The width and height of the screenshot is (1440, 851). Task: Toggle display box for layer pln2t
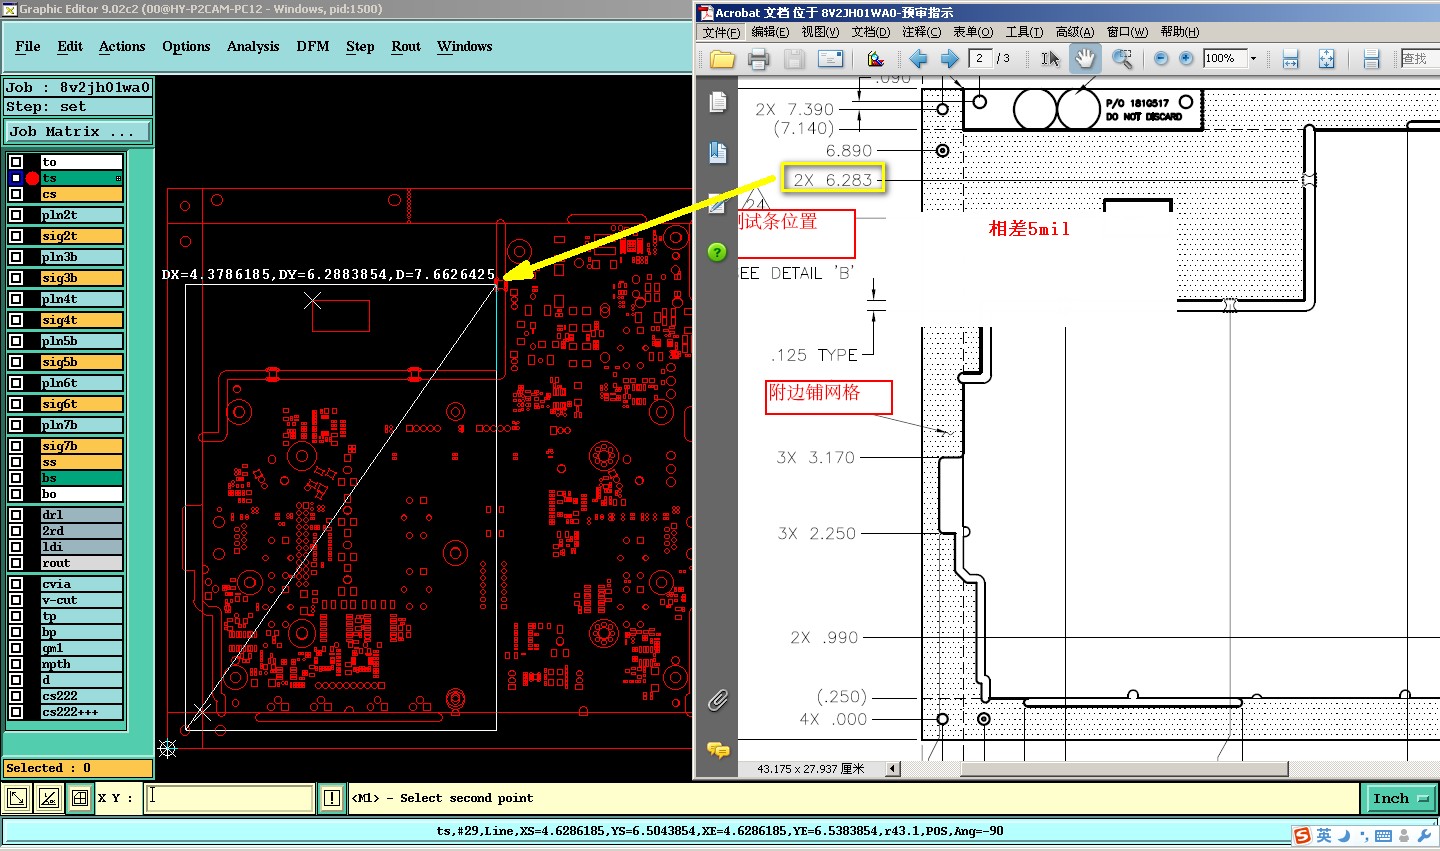[x=16, y=215]
